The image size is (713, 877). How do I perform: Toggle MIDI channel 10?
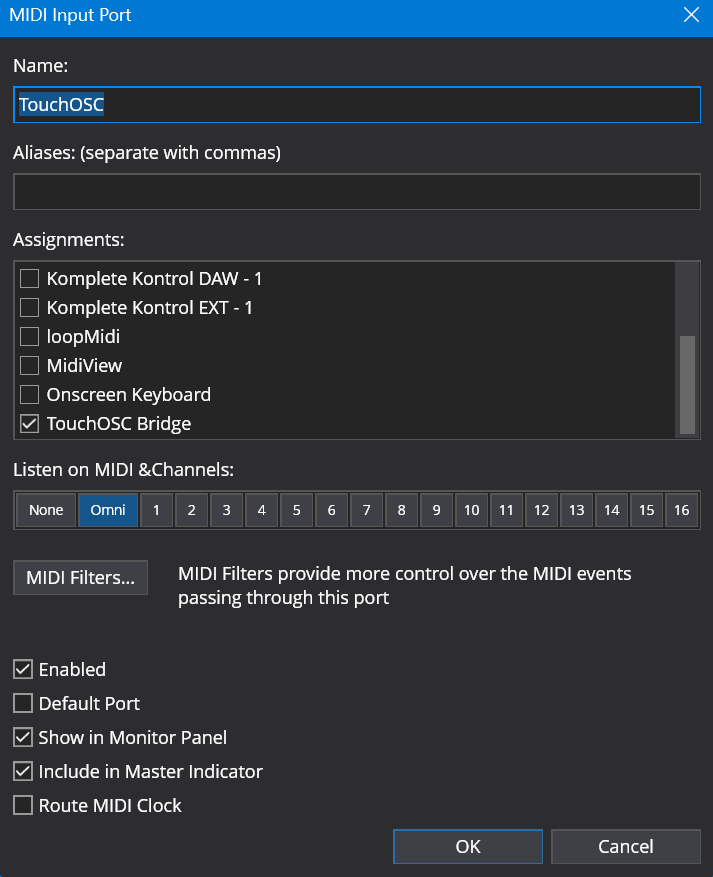[471, 510]
